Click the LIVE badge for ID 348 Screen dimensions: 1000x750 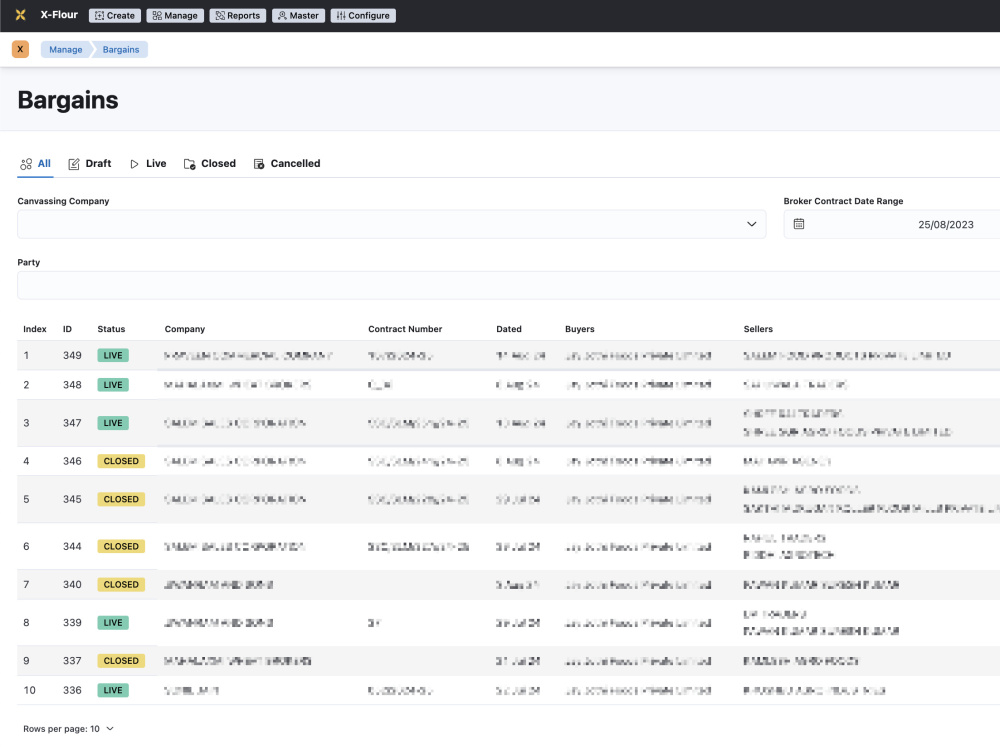click(113, 385)
